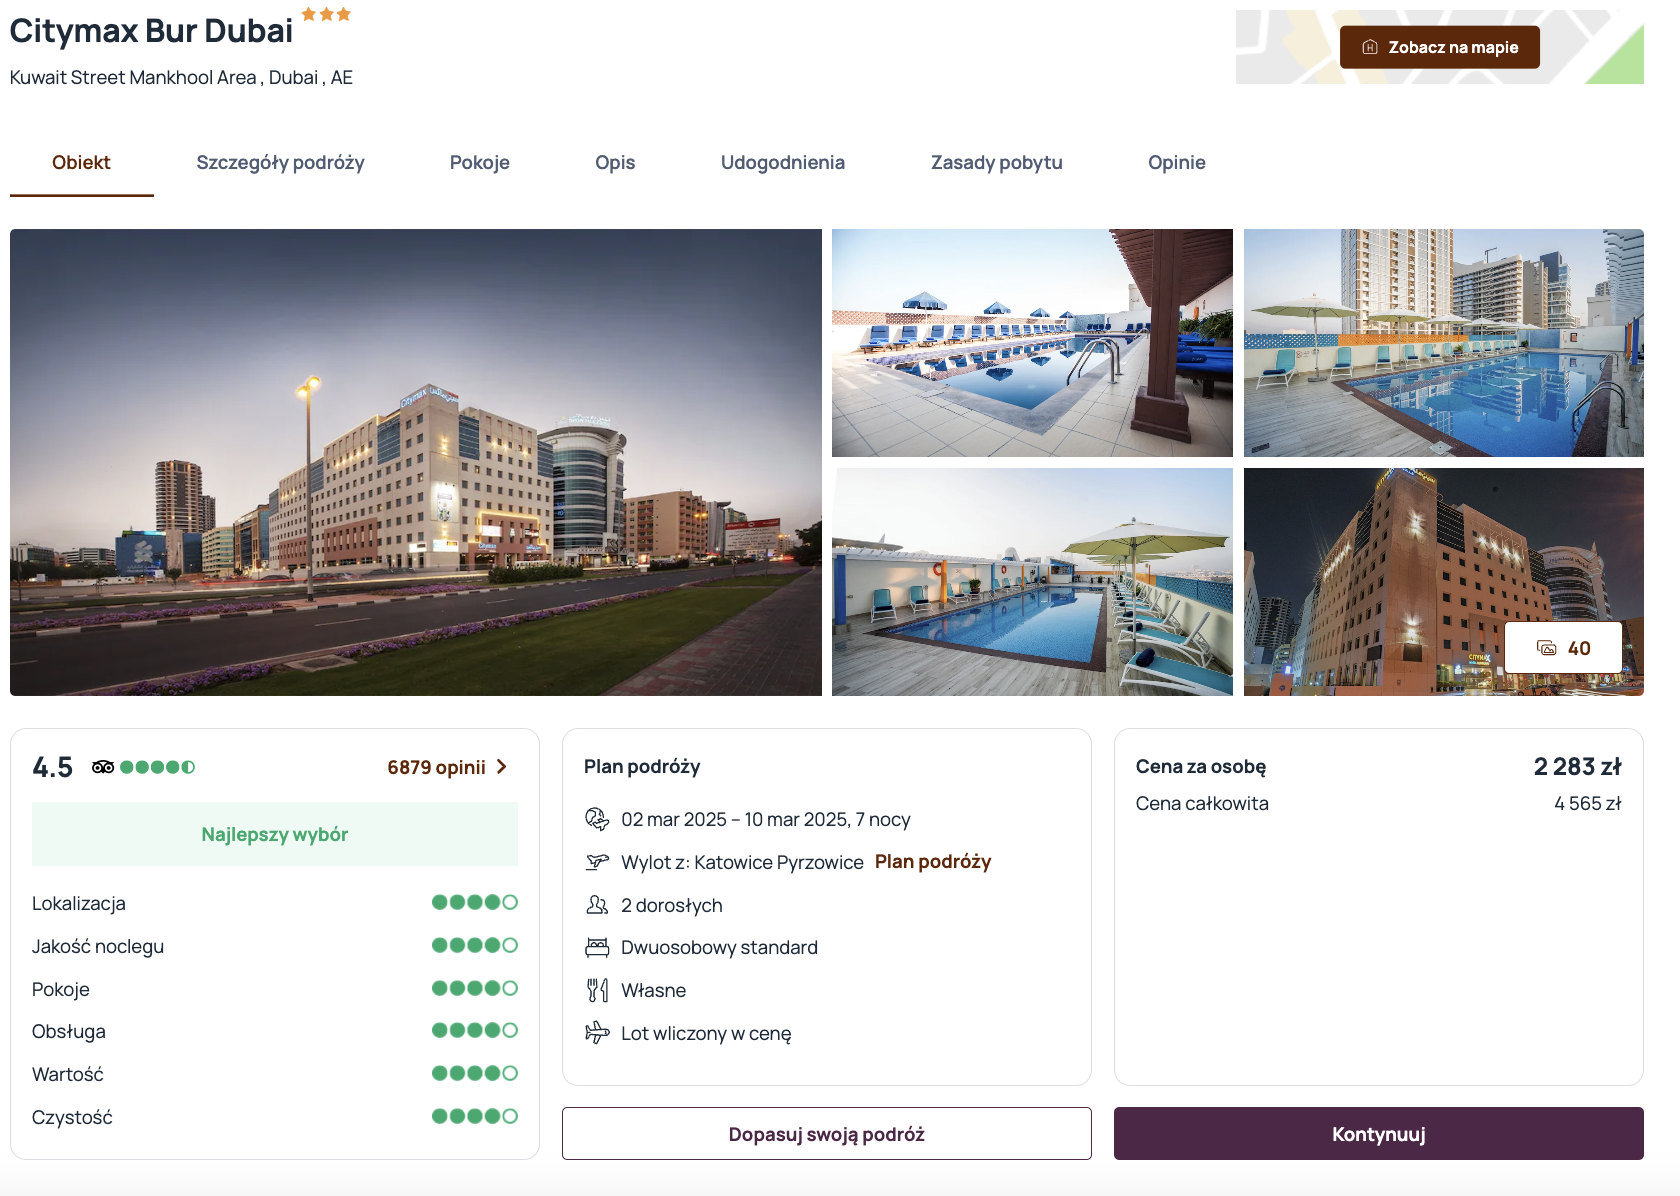Viewport: 1680px width, 1196px height.
Task: Click the Najlepszy wybór banner
Action: tap(275, 834)
